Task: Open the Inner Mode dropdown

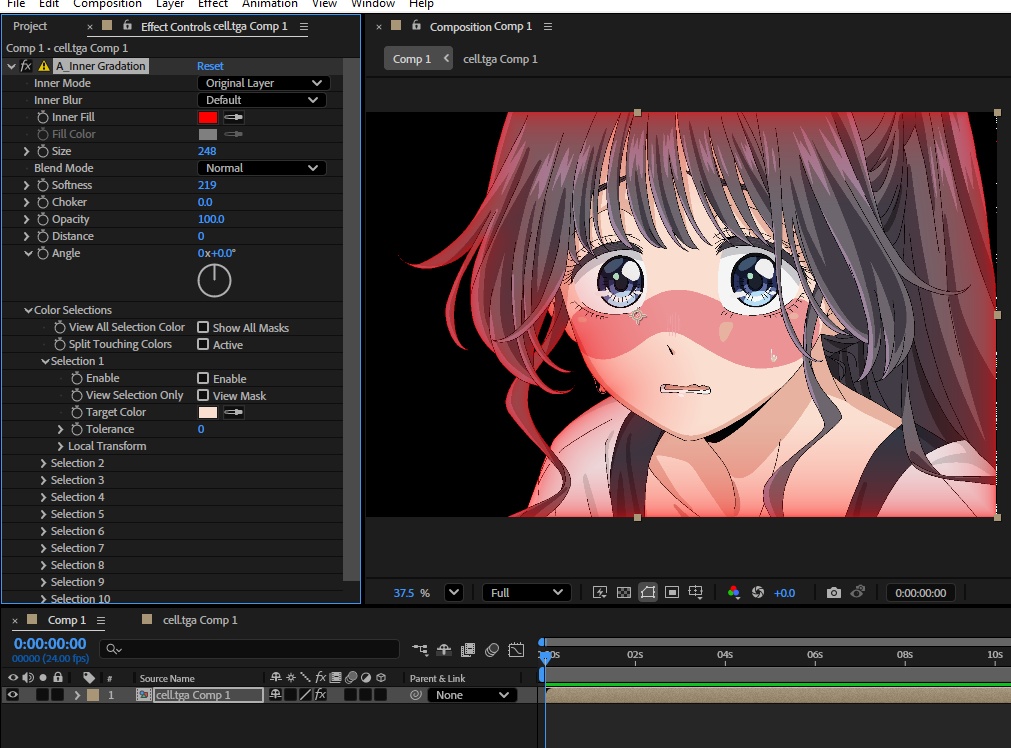Action: [262, 83]
